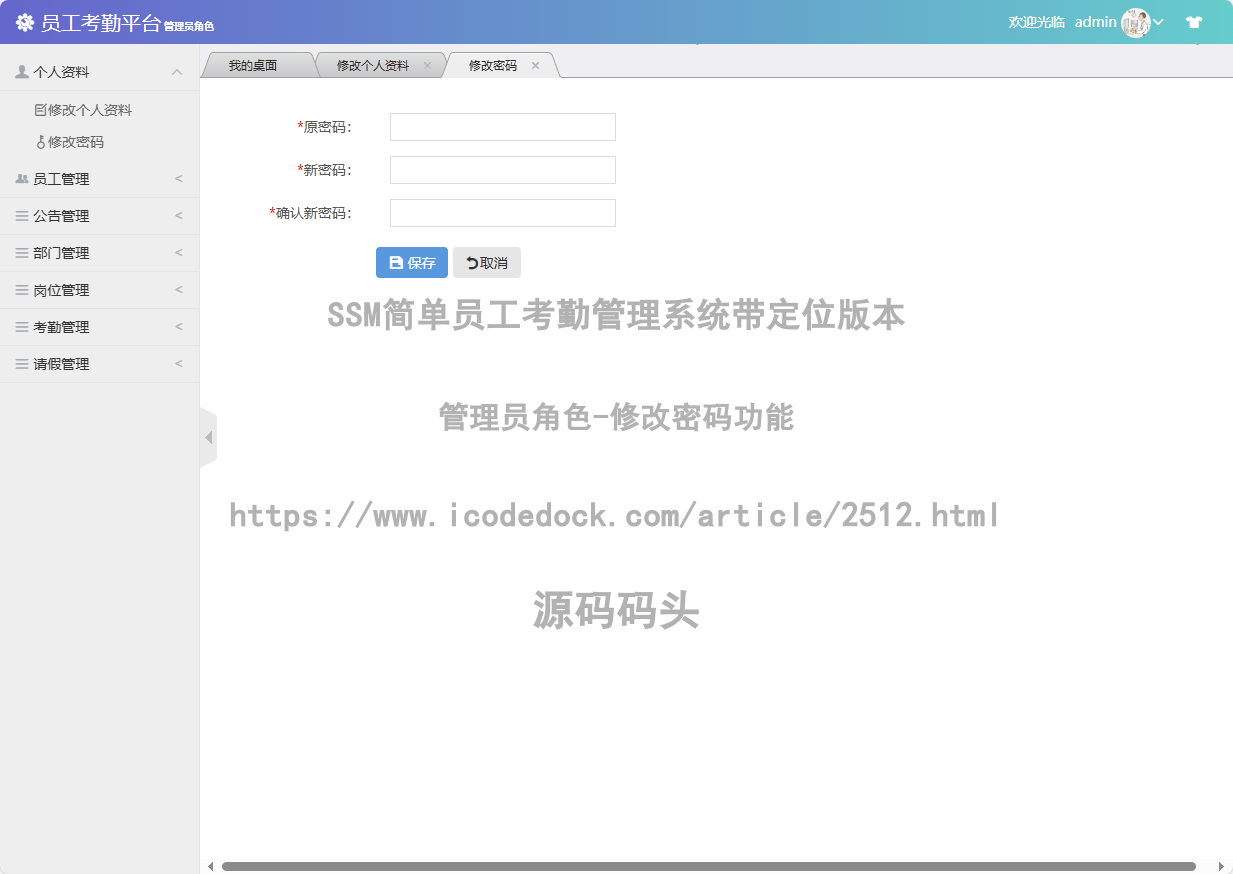Switch to the 修改个人资料 tab
The height and width of the screenshot is (874, 1233).
point(373,65)
